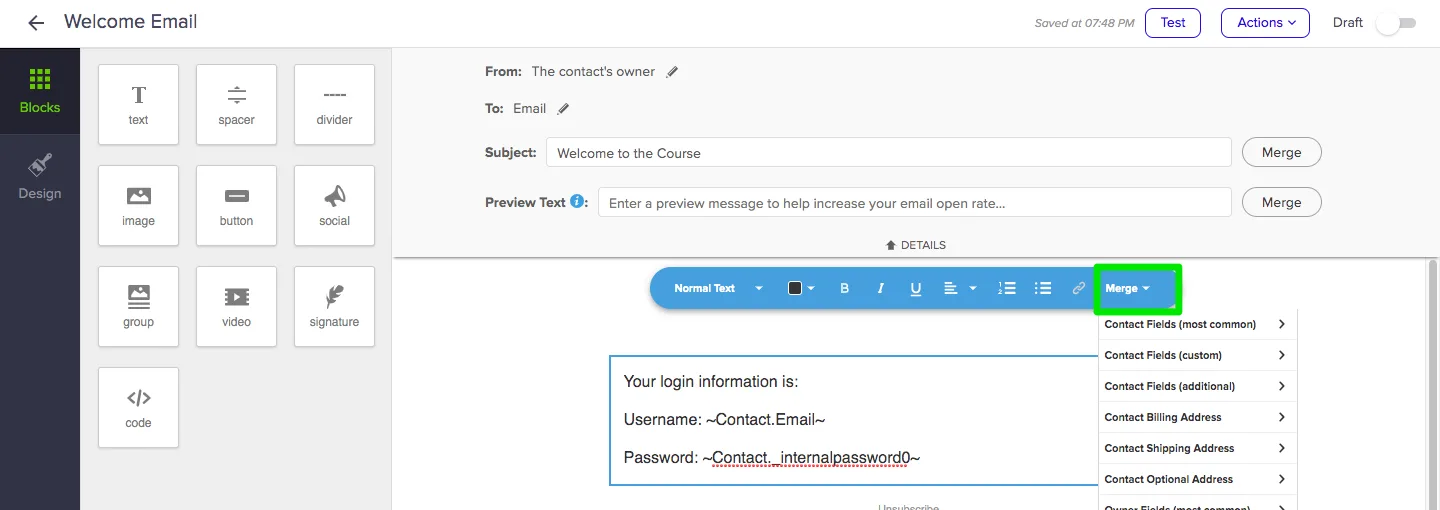Insert a hyperlink in the toolbar
This screenshot has height=510, width=1440.
click(1078, 288)
